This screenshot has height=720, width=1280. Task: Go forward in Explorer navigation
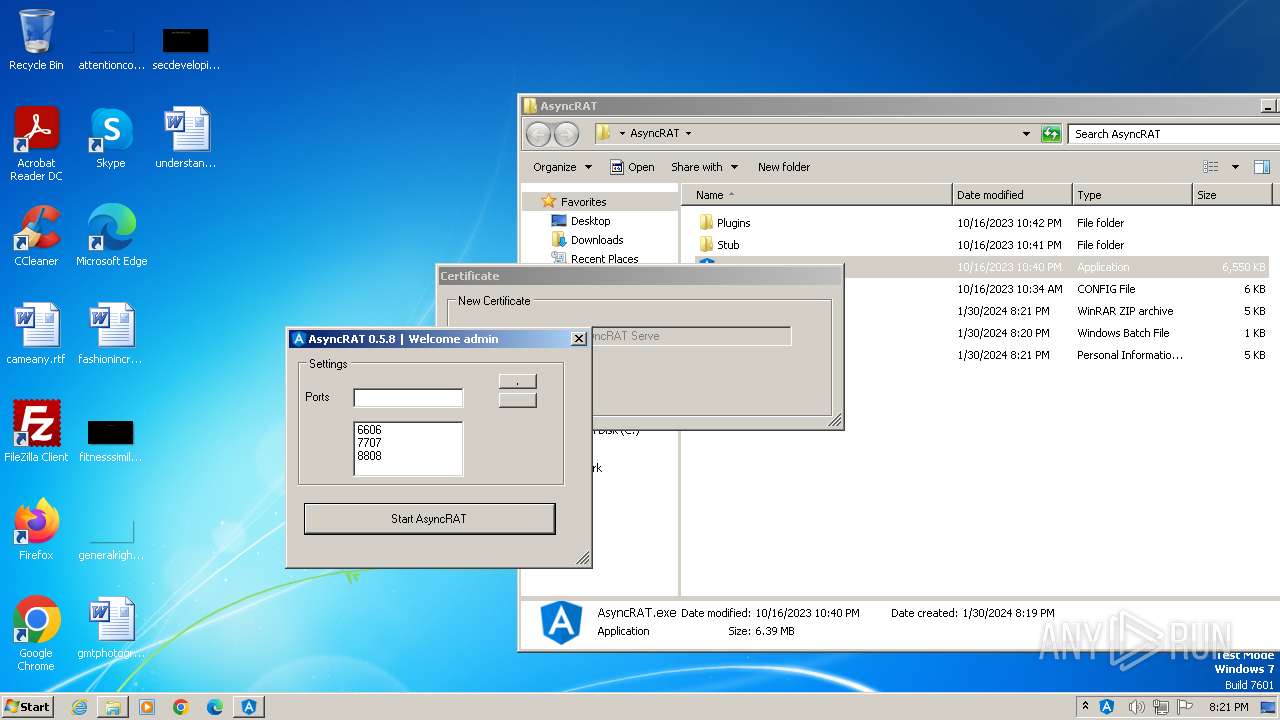[x=566, y=134]
